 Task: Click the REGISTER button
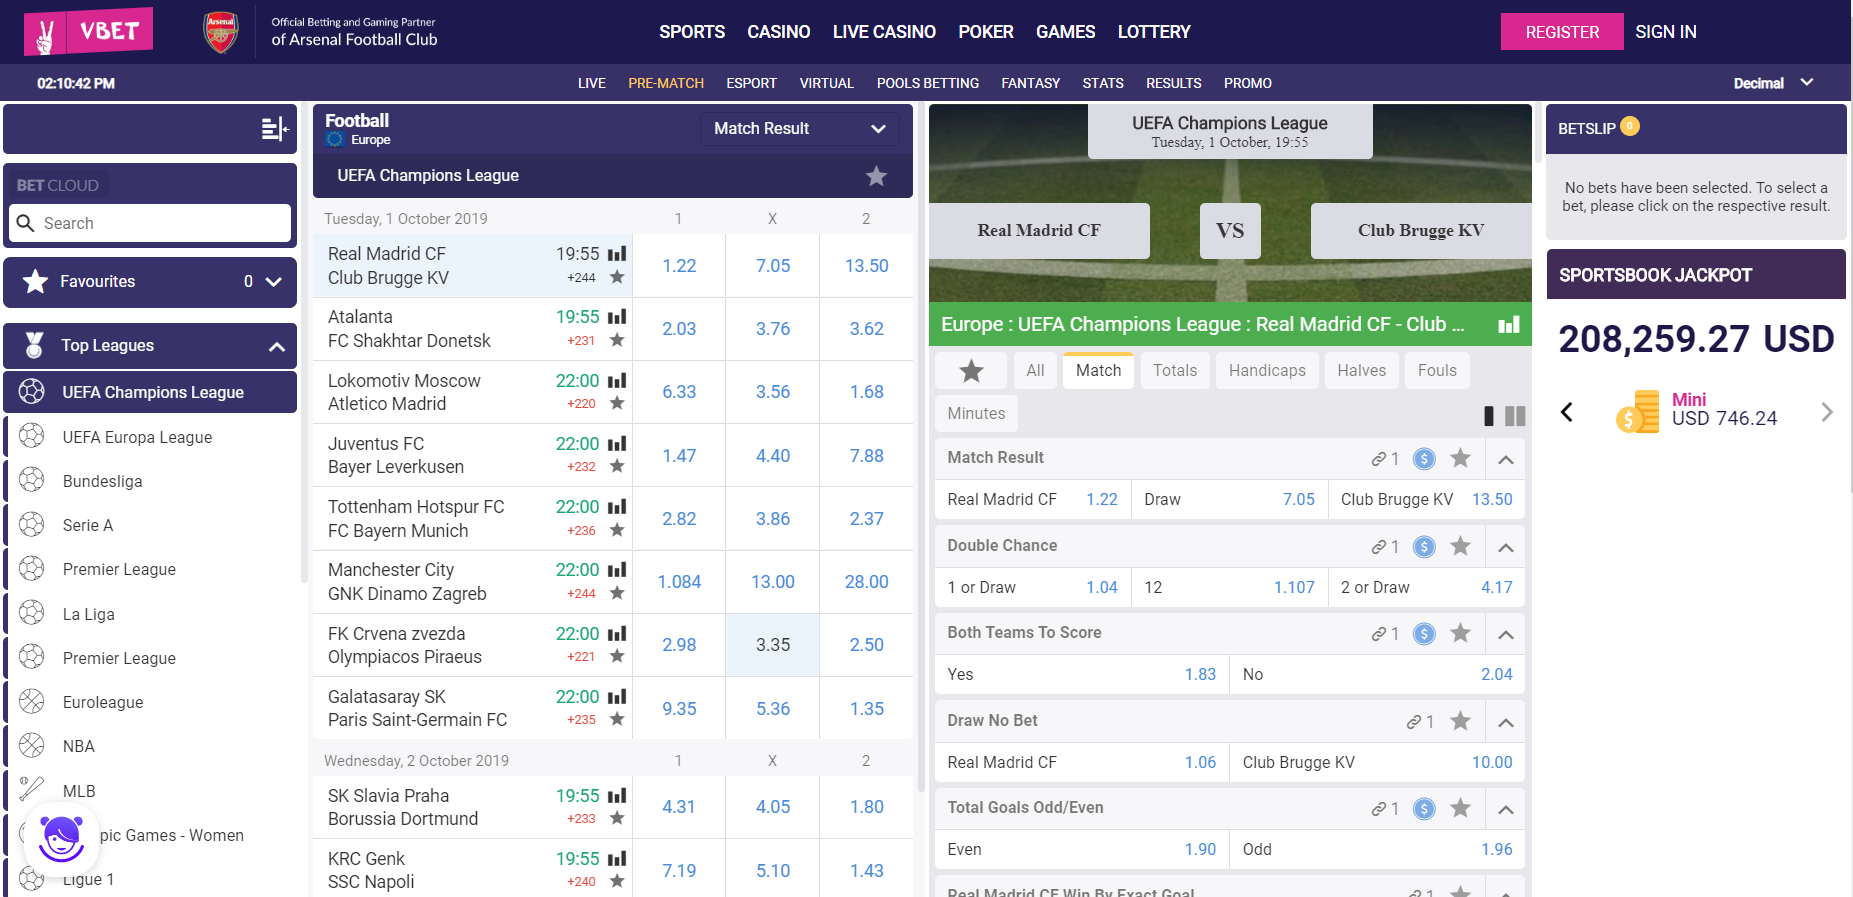tap(1562, 32)
